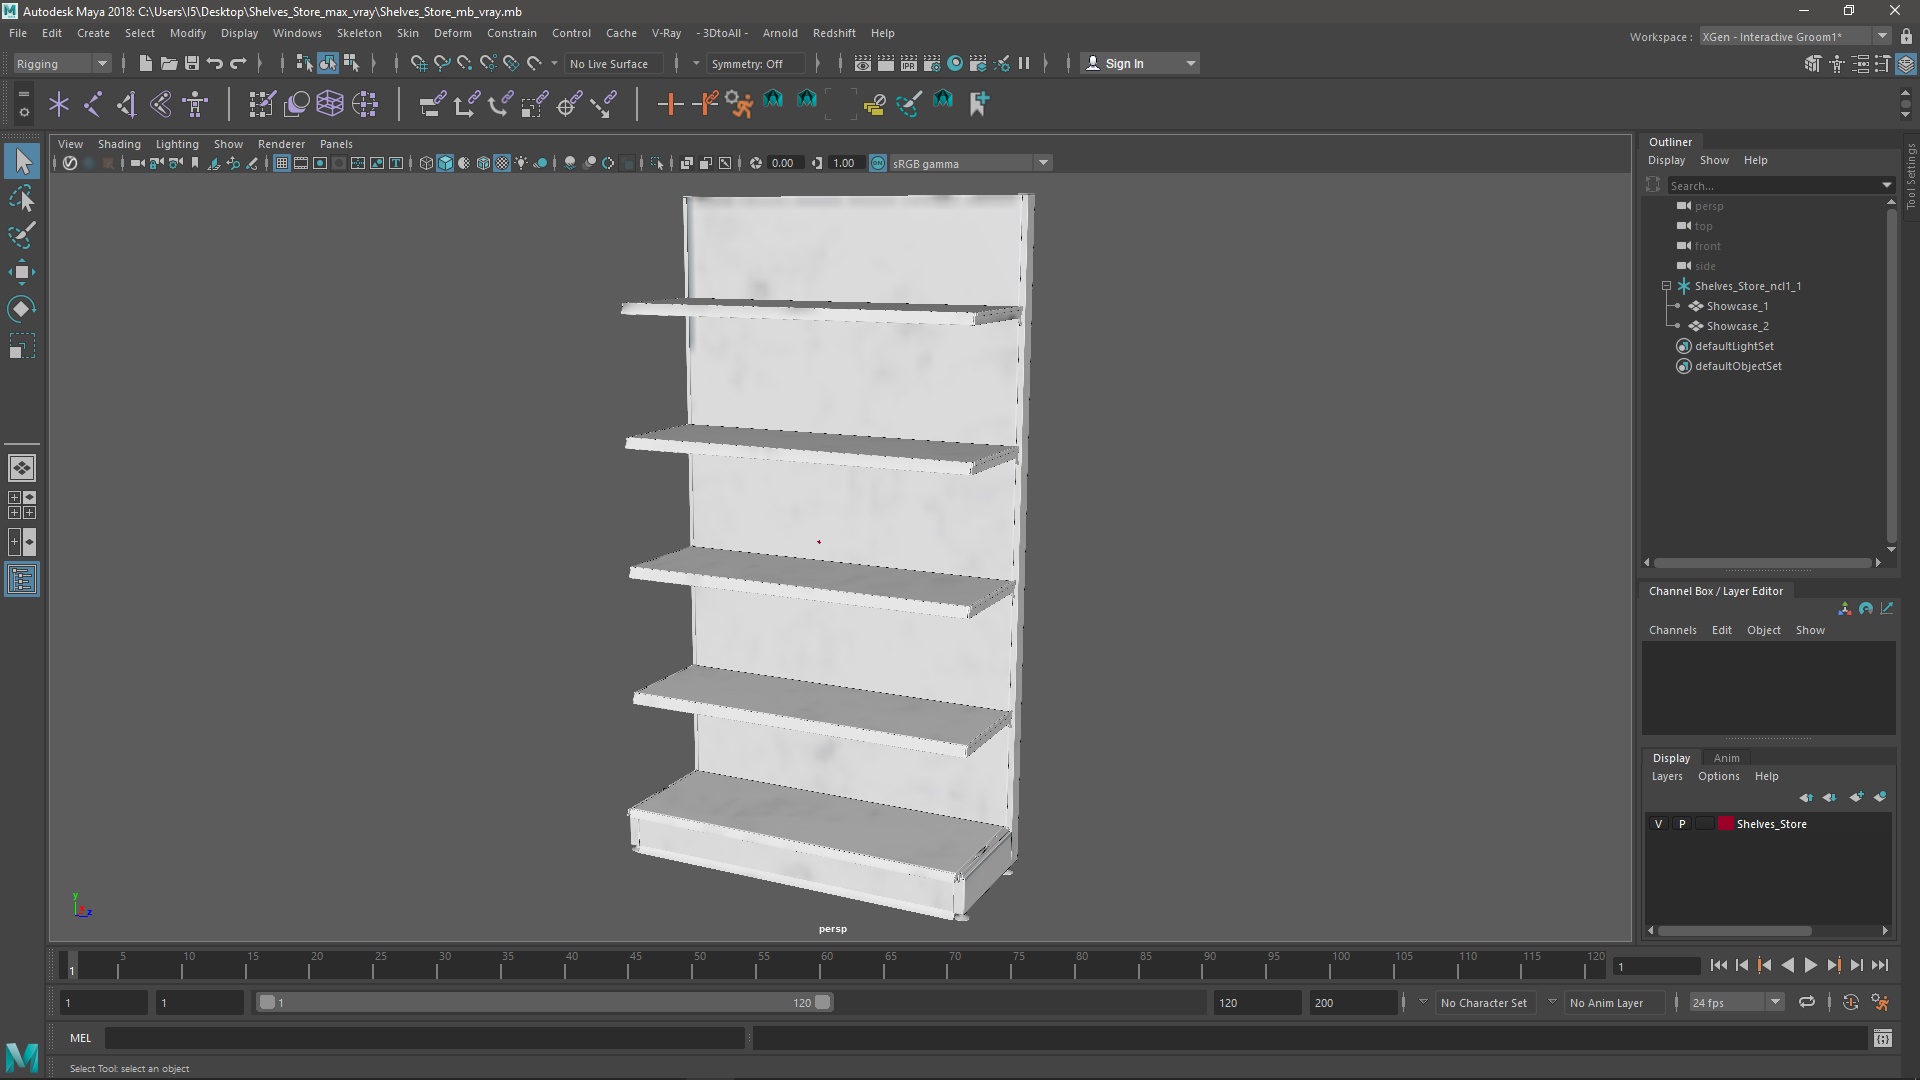Click the Redo arrow icon
The image size is (1920, 1080).
click(238, 63)
